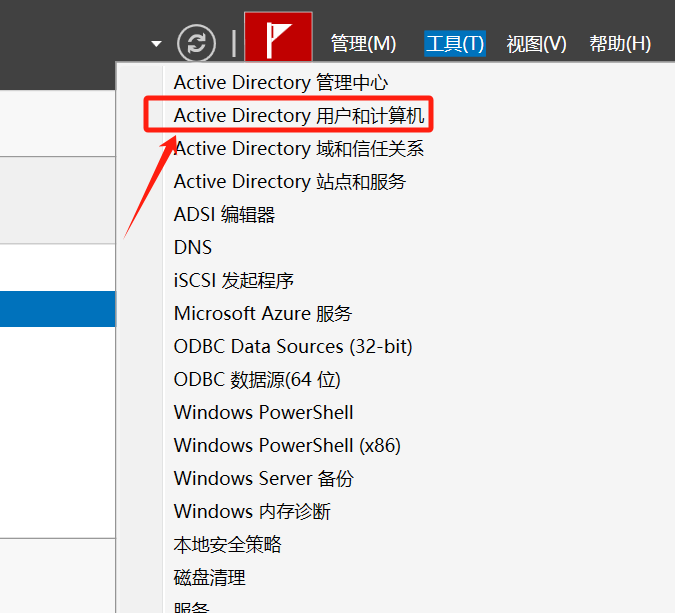Expand the small dropdown arrow beside refresh
This screenshot has width=675, height=613.
155,44
